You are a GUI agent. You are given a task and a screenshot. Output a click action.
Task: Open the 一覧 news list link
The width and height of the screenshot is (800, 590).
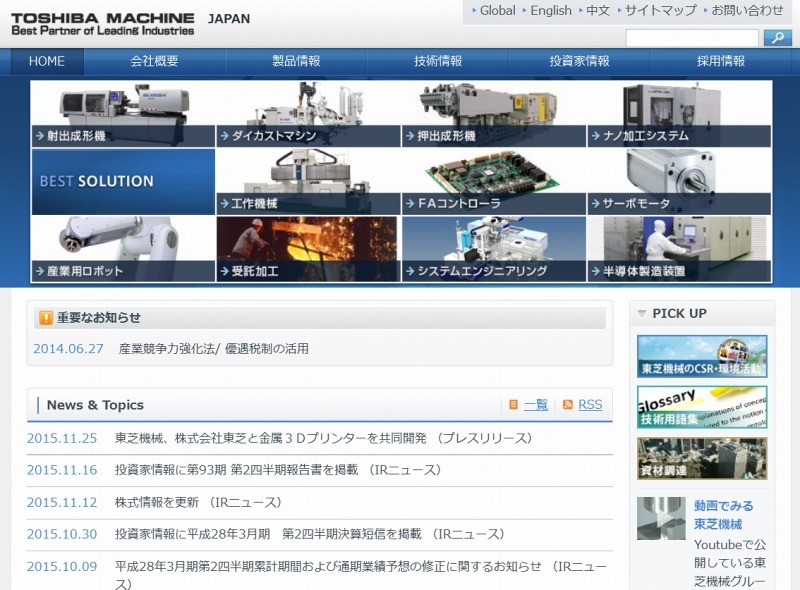pos(536,405)
